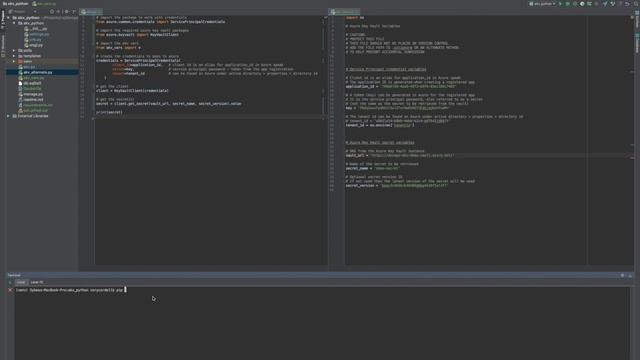This screenshot has height=360, width=640.
Task: Click the VCS update project icon in the toolbar
Action: [605, 4]
